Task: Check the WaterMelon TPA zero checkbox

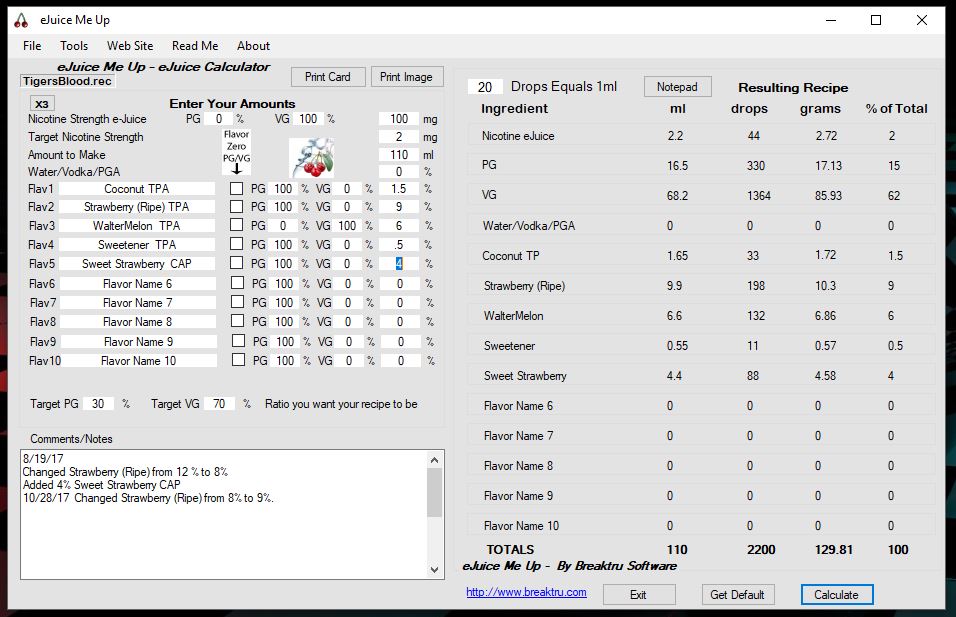Action: point(237,226)
